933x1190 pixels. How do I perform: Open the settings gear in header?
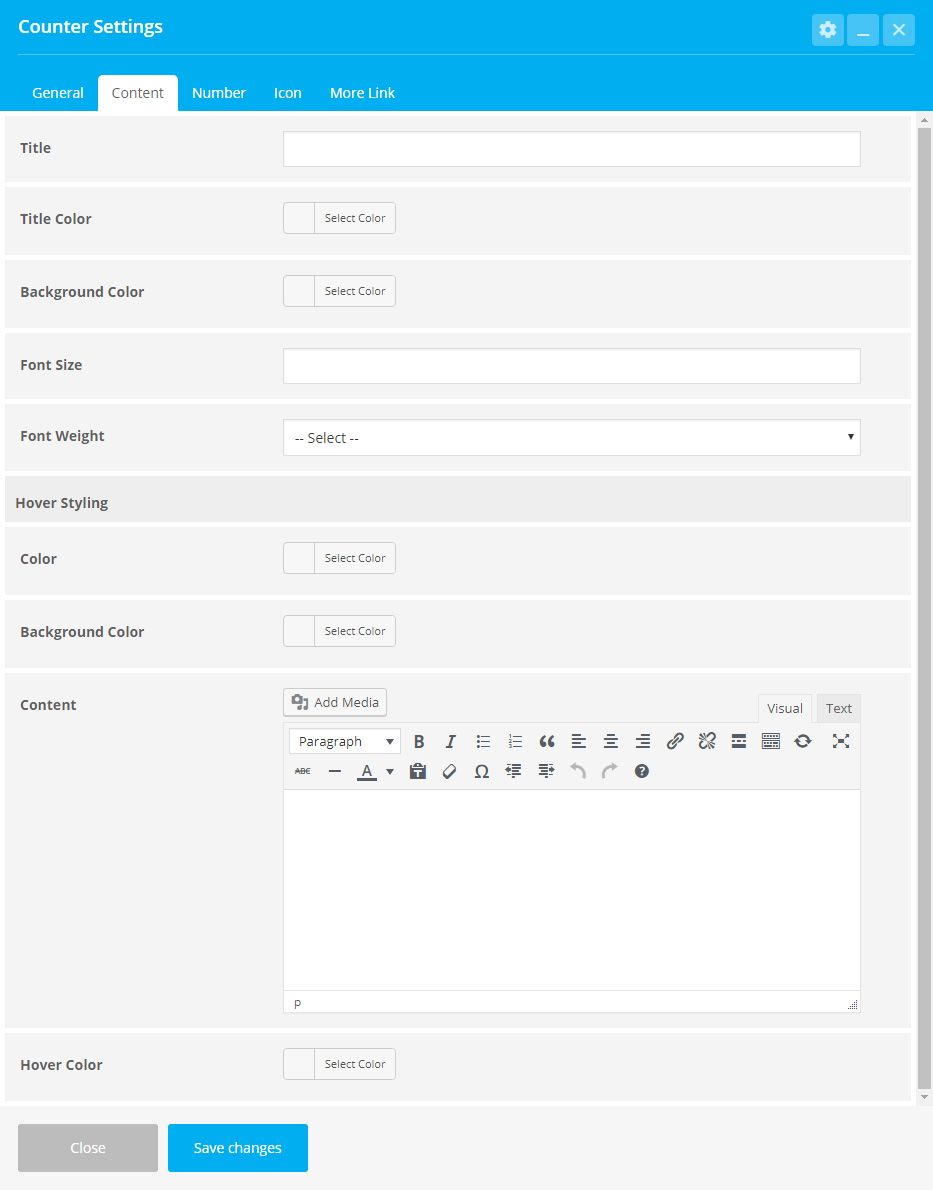click(x=827, y=30)
